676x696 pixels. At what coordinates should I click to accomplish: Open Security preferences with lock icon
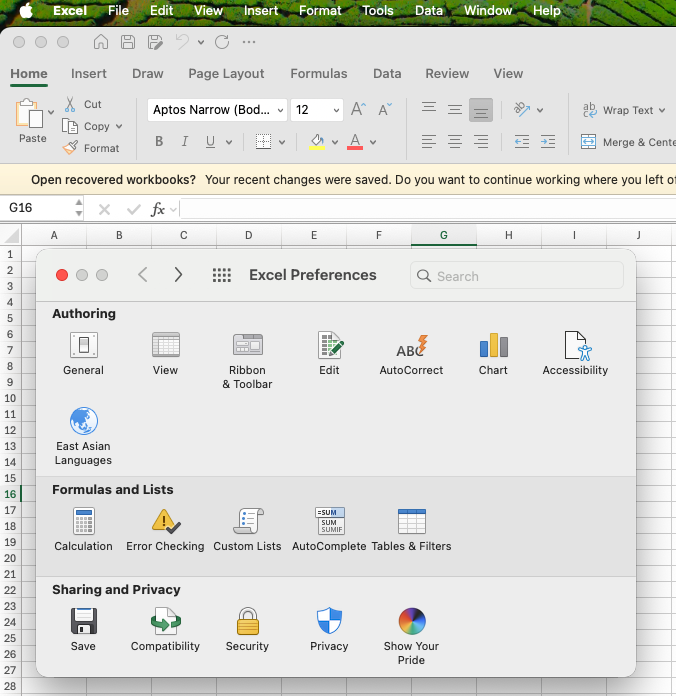[x=247, y=629]
